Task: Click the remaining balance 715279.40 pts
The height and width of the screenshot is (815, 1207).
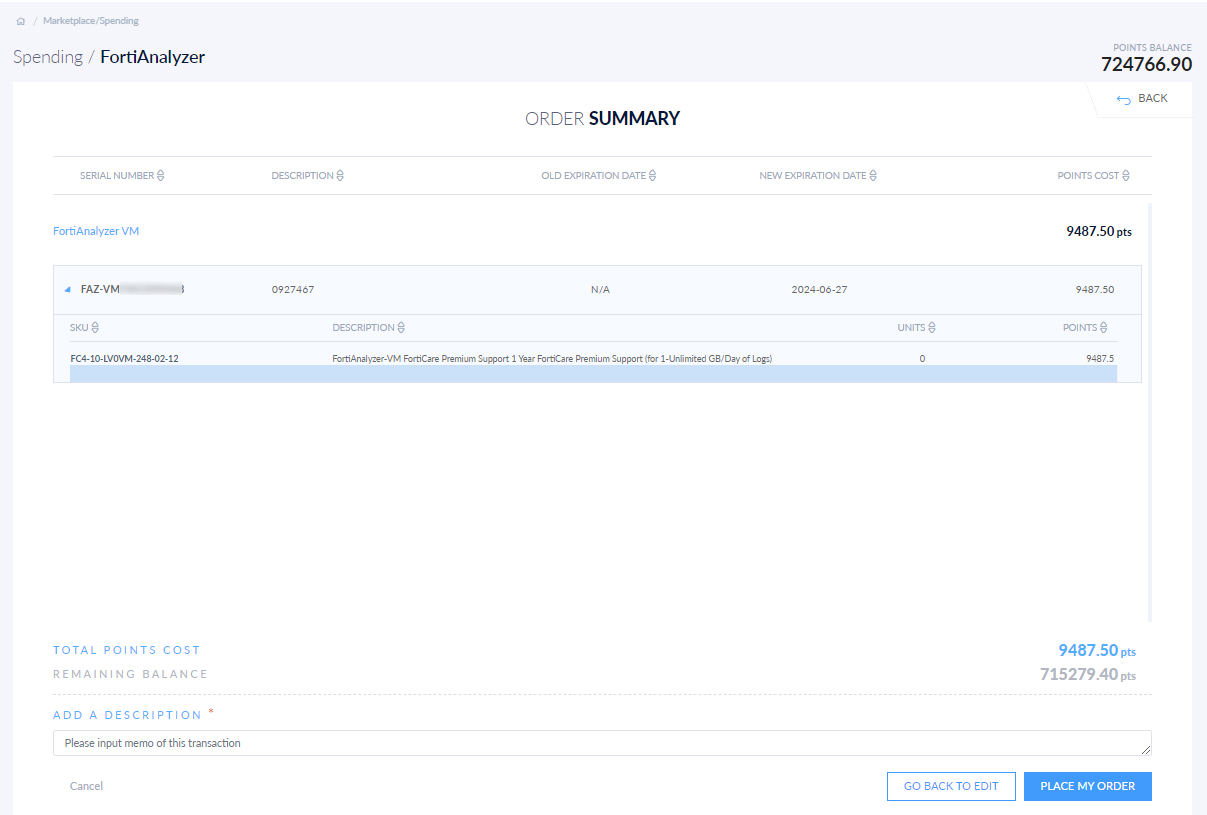Action: coord(1088,674)
